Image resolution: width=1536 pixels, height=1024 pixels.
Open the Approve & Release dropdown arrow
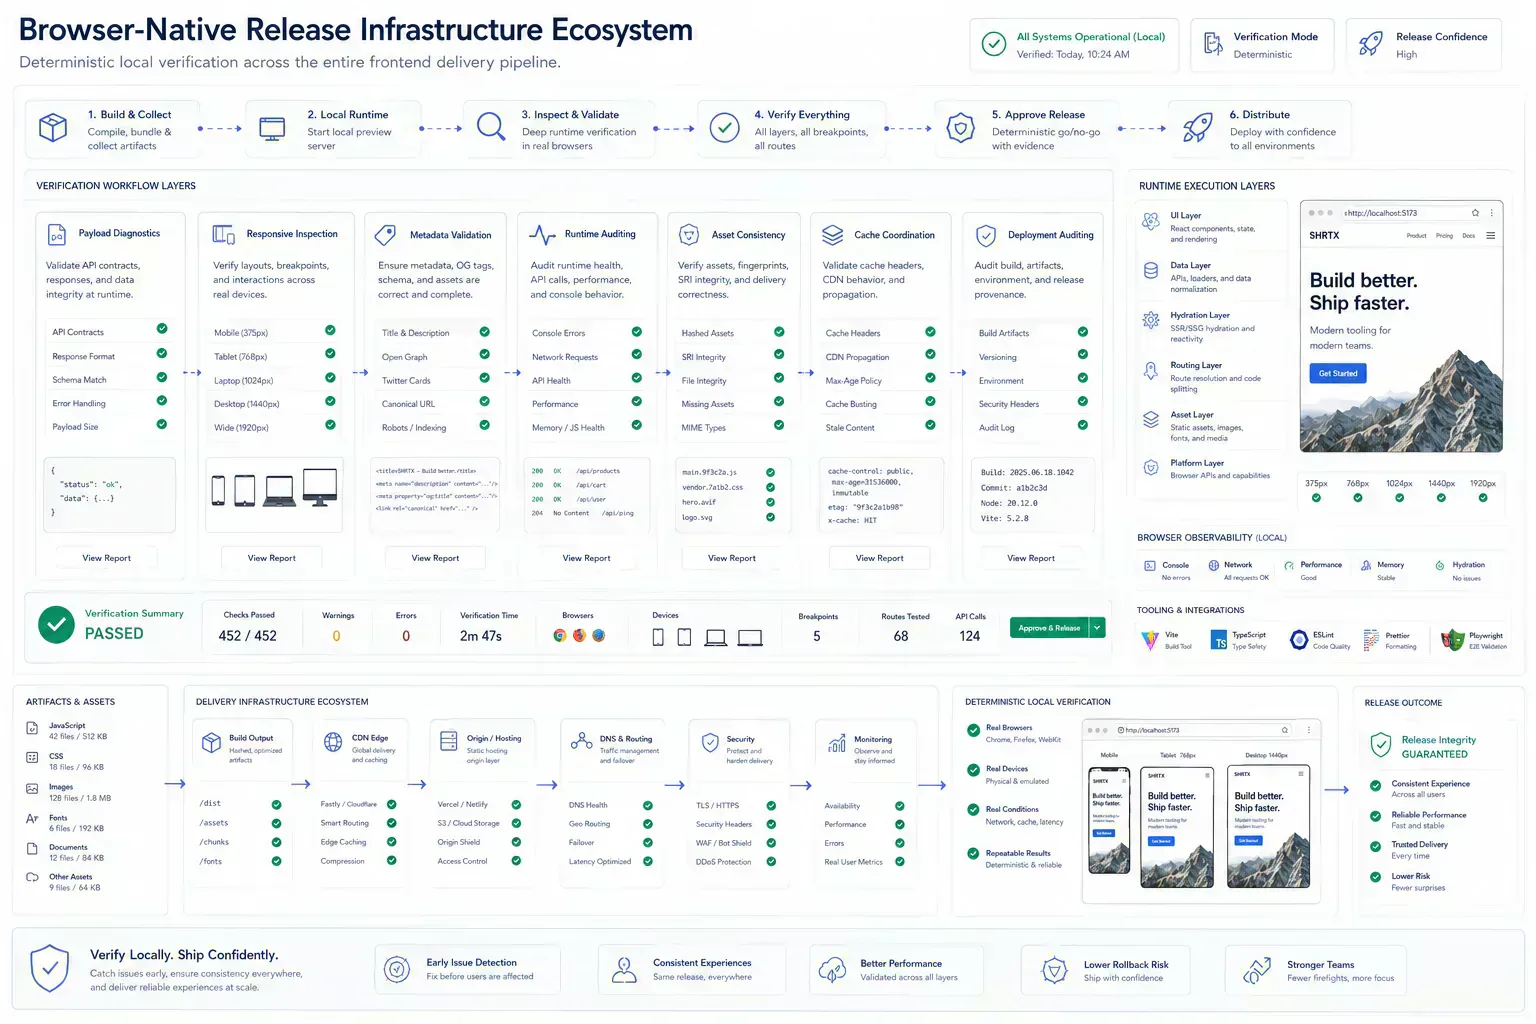(1097, 628)
